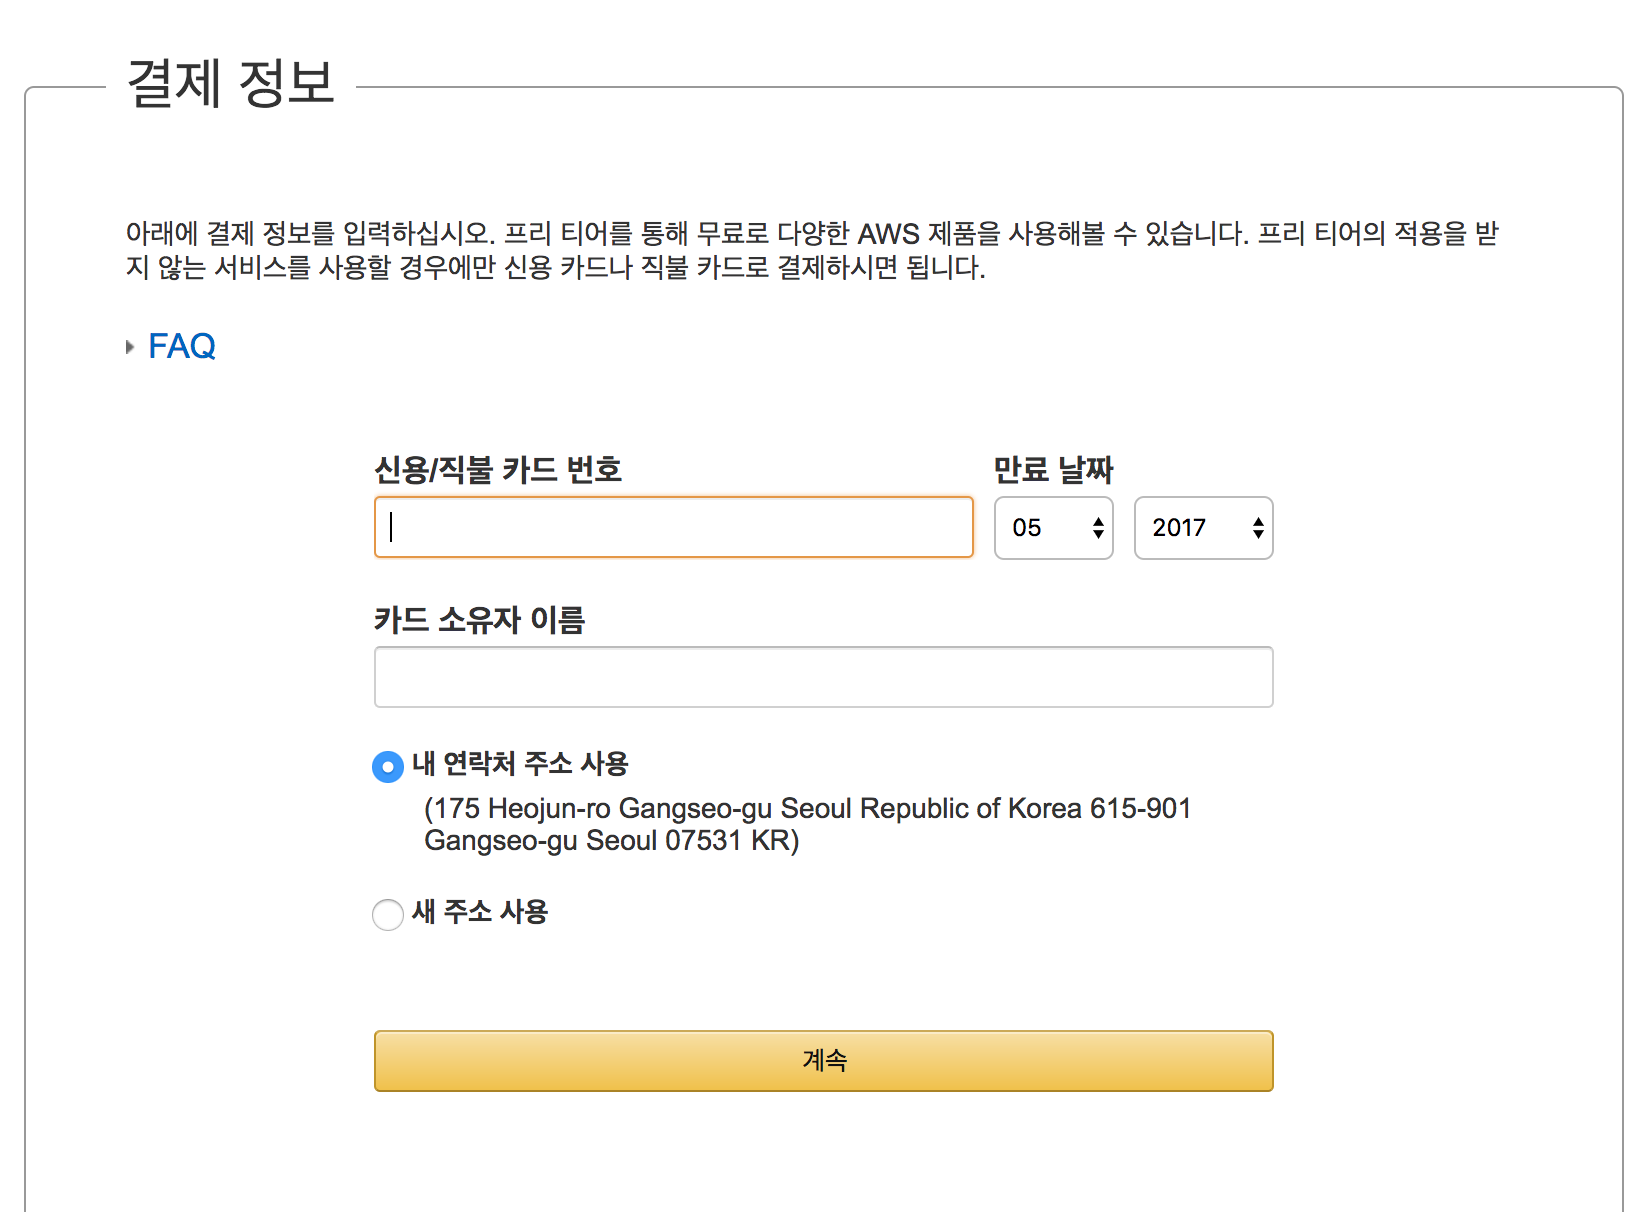This screenshot has width=1636, height=1212.
Task: Click the payment info description paragraph
Action: (x=812, y=250)
